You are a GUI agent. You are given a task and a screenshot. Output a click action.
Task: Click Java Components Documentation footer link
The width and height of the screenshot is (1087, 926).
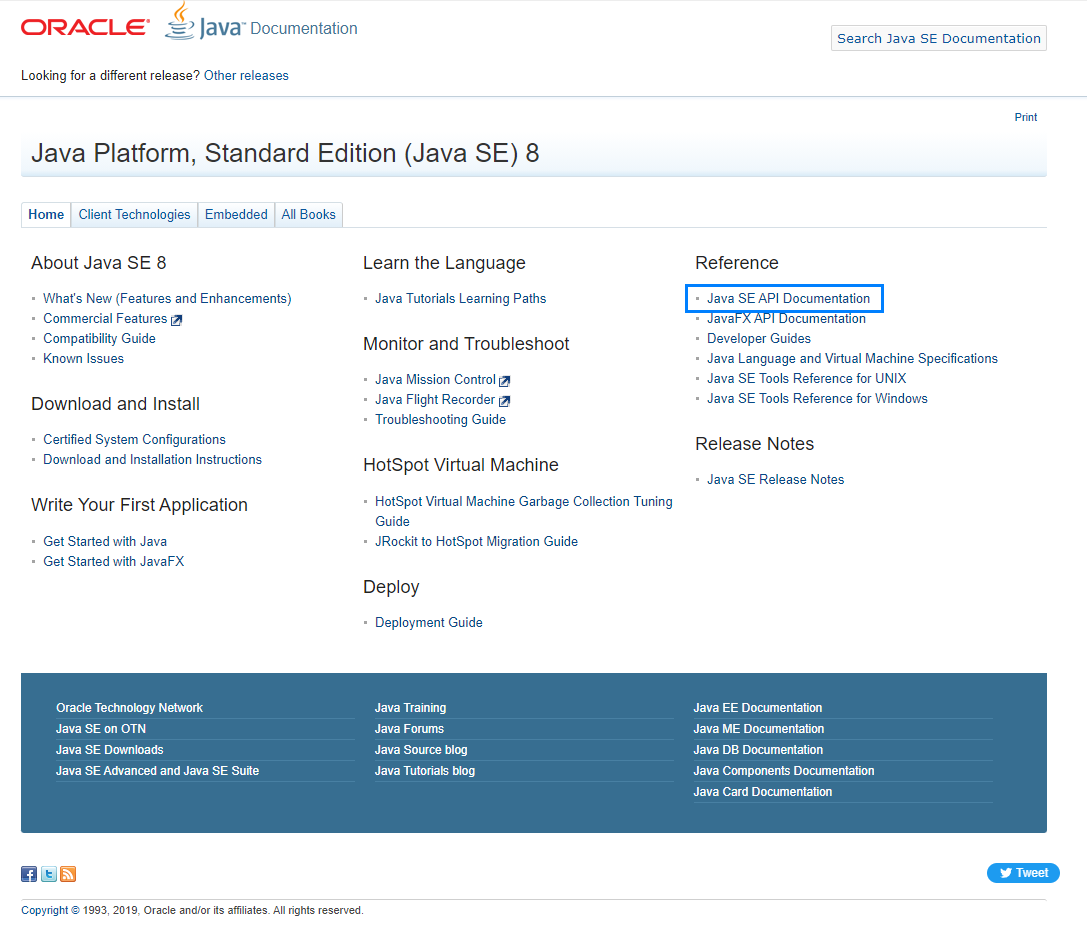(784, 771)
